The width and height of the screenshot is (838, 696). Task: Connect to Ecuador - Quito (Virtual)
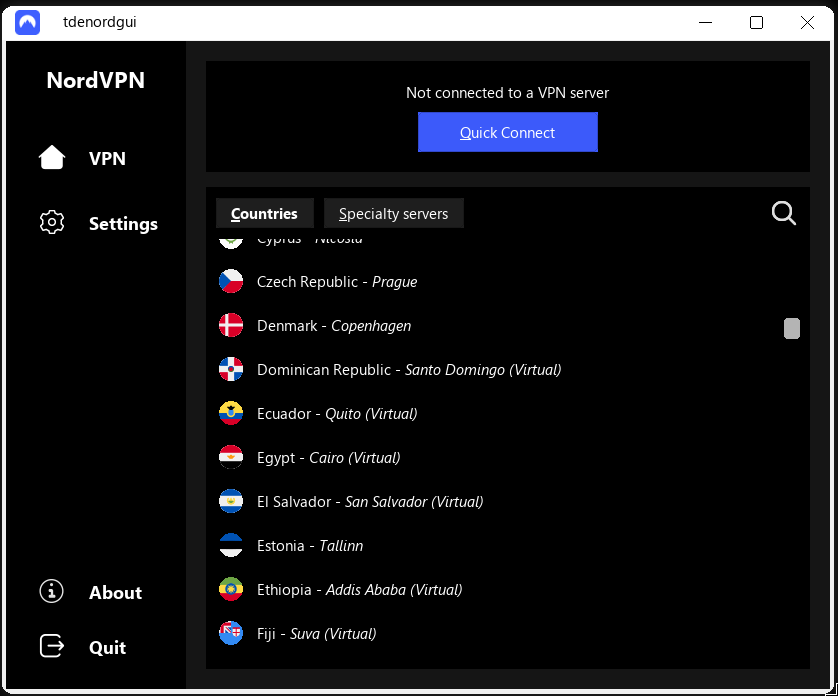click(x=337, y=414)
